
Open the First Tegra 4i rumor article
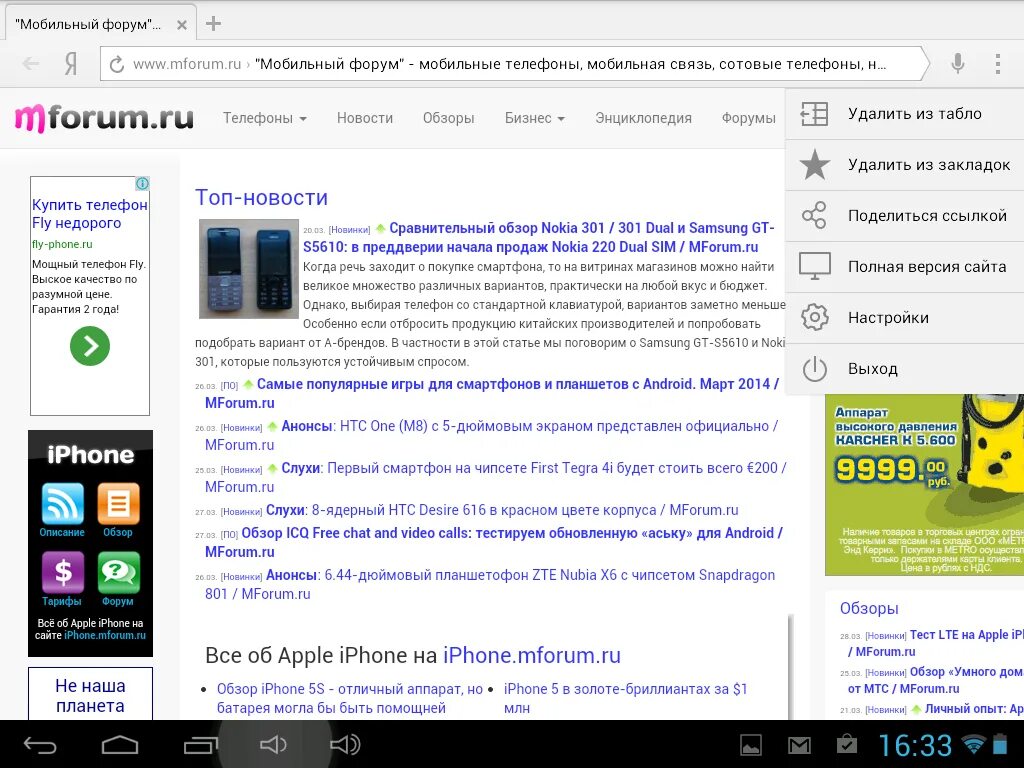pos(496,477)
